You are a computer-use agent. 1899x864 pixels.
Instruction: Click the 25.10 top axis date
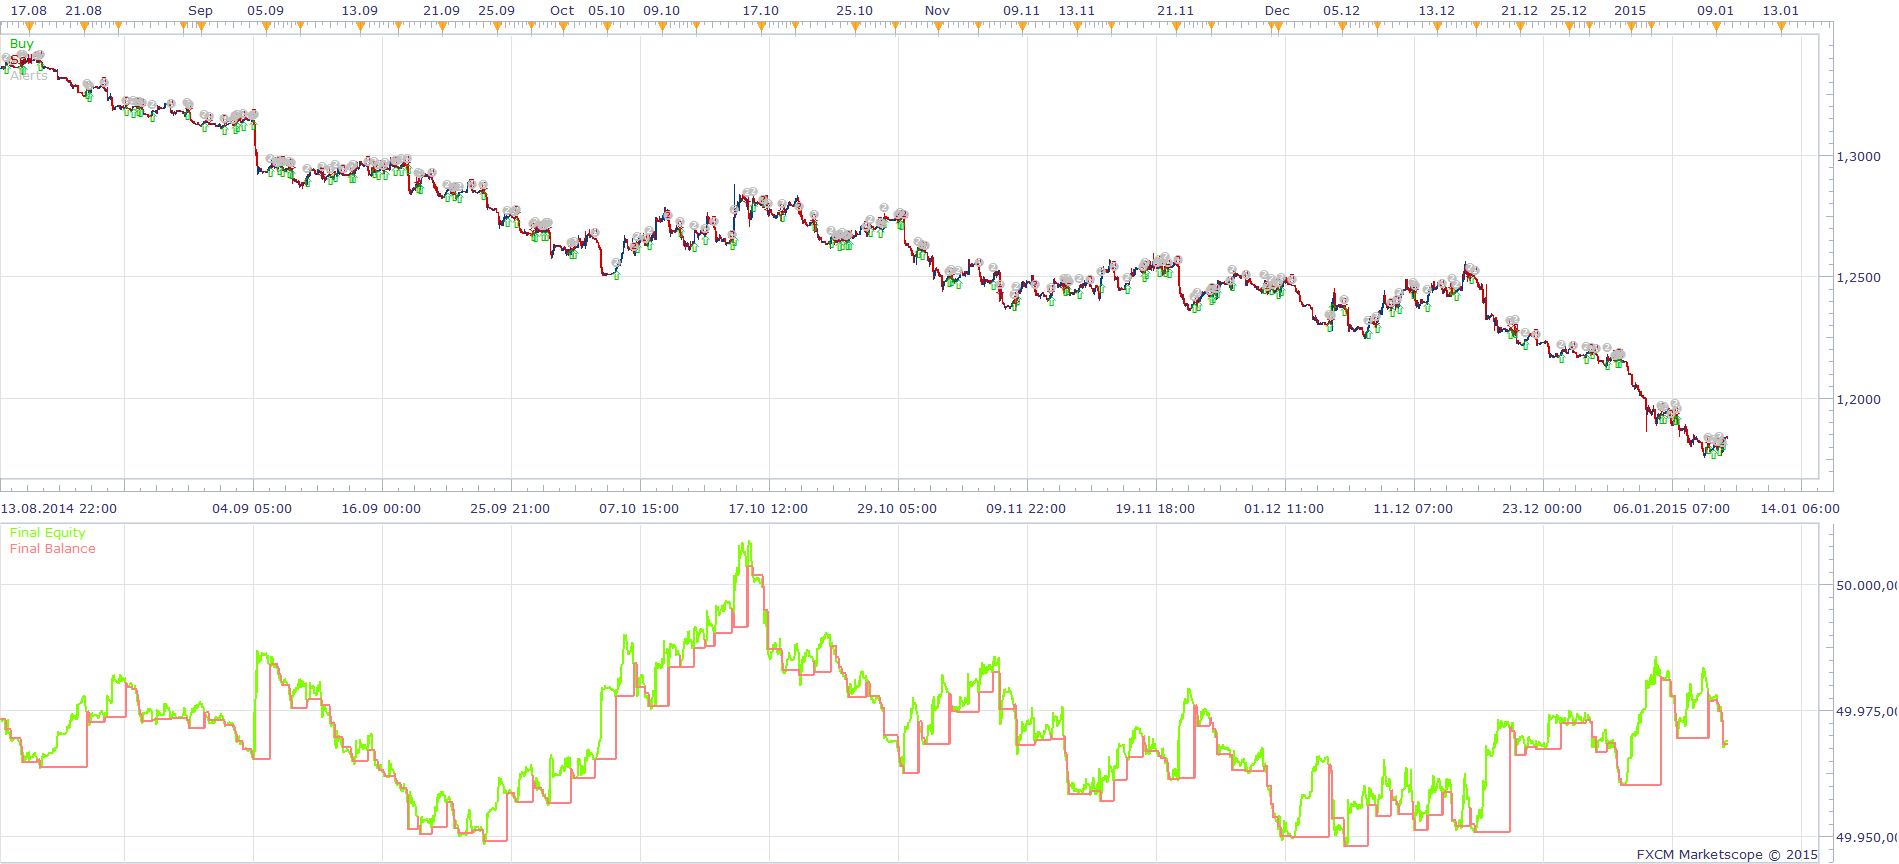point(855,11)
